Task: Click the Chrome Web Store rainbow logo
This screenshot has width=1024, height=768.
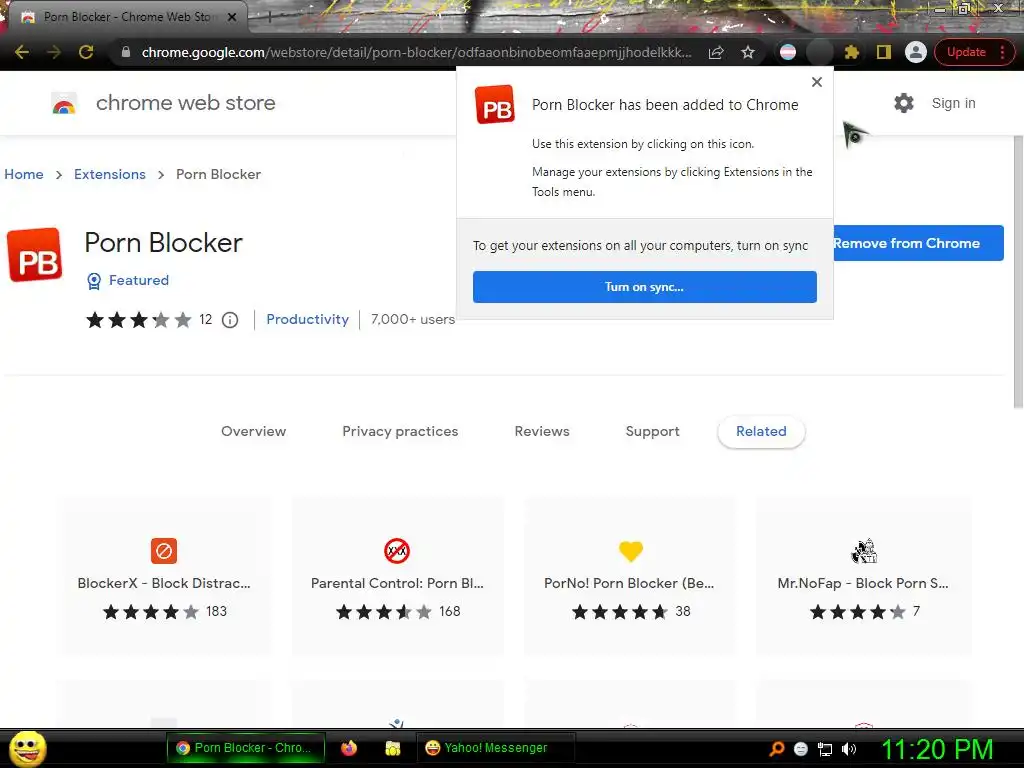Action: click(x=64, y=103)
